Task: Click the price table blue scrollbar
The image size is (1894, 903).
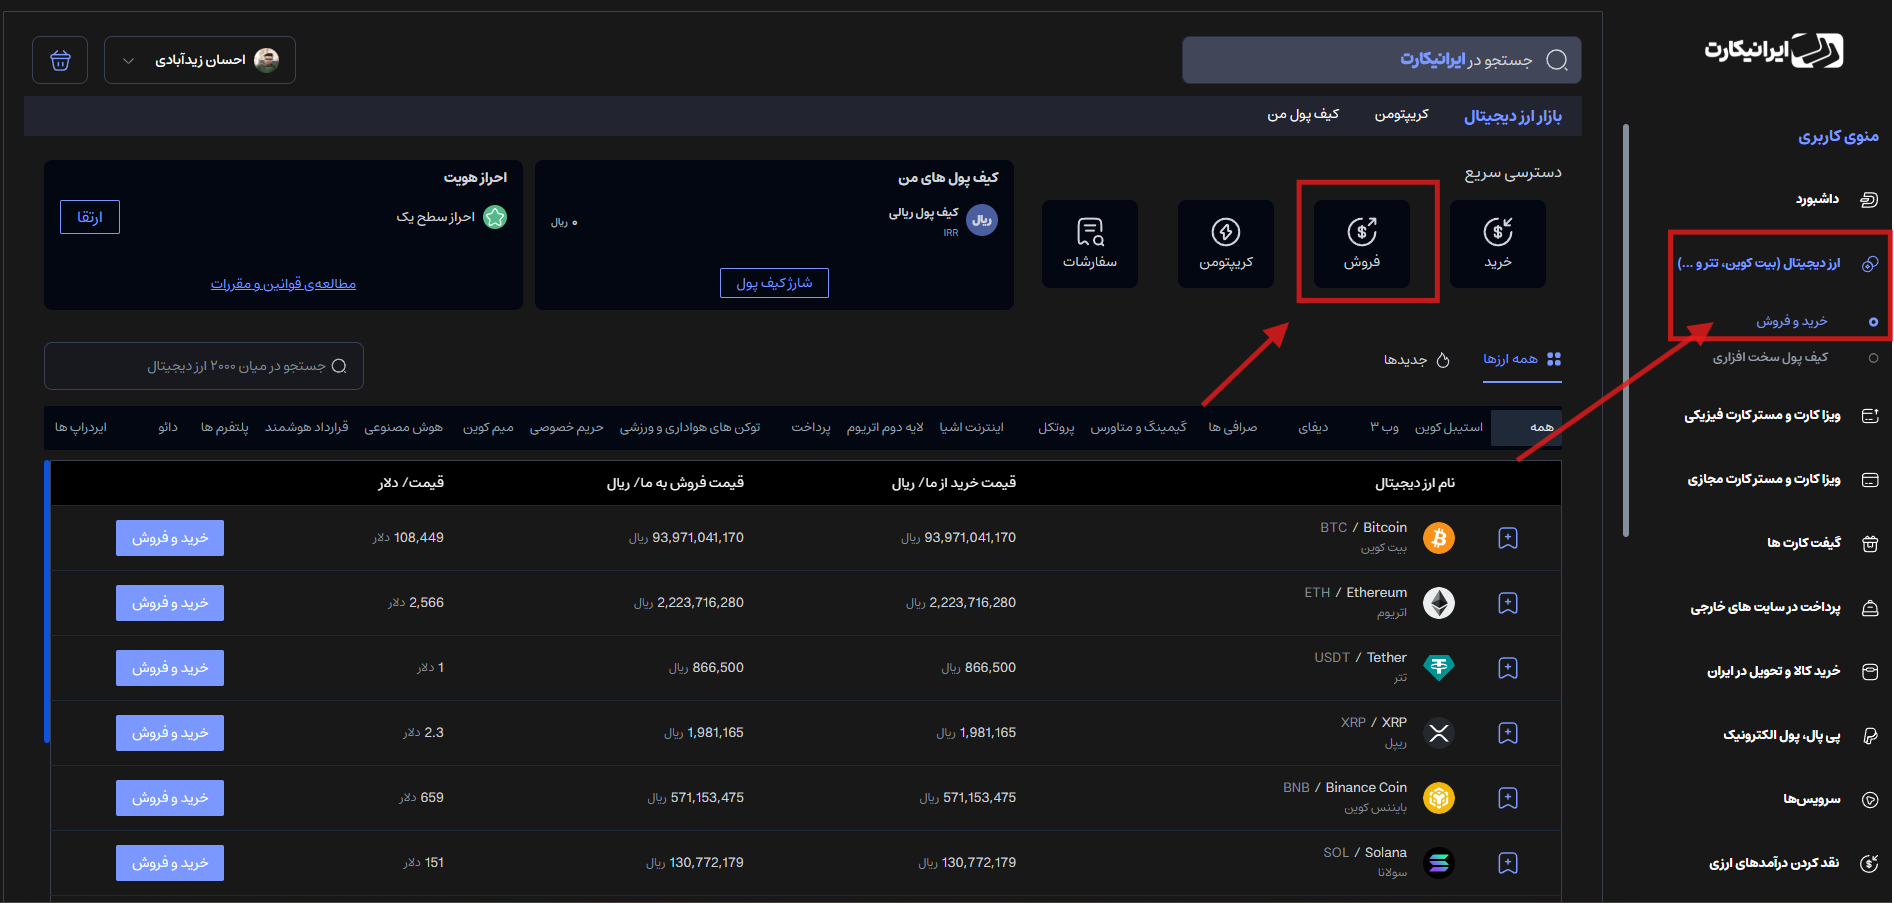Action: [47, 601]
